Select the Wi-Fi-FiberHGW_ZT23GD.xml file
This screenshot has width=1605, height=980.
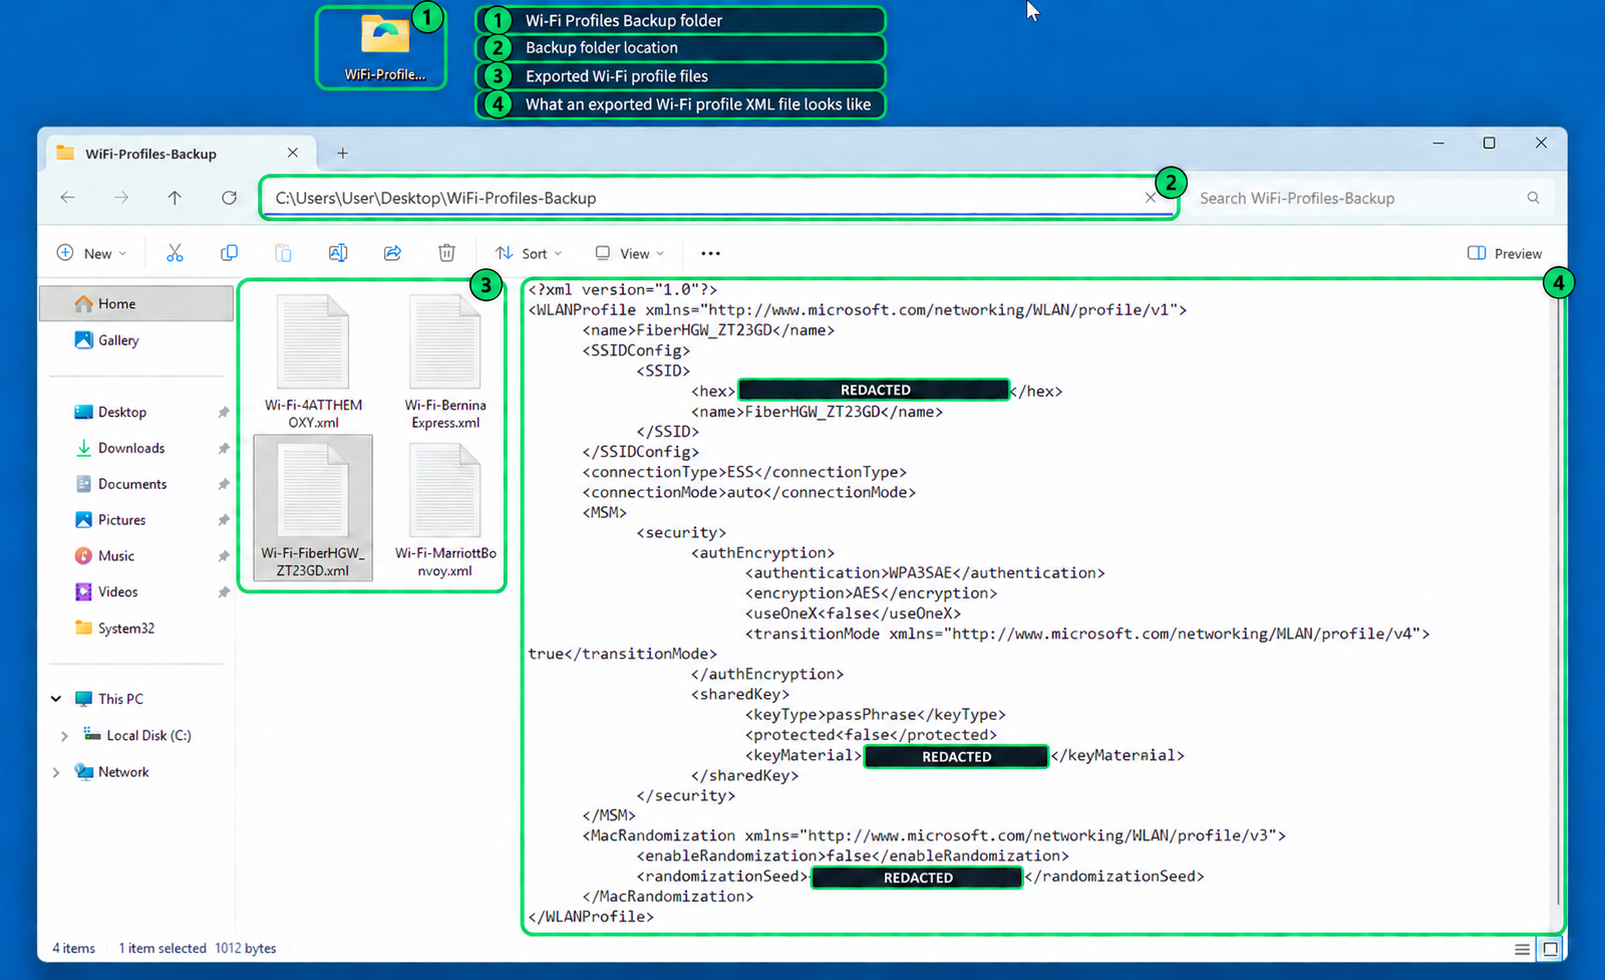tap(313, 508)
